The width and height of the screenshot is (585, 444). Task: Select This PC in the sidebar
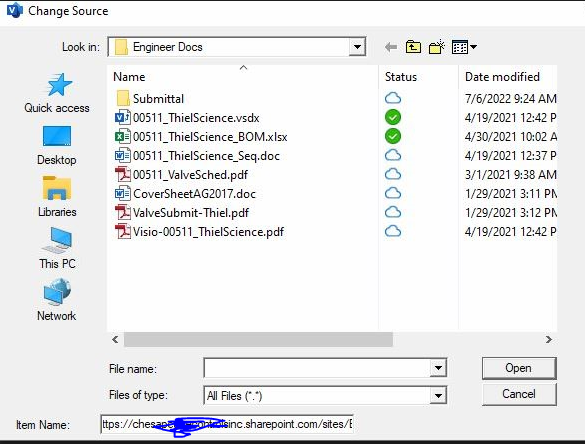[x=57, y=248]
